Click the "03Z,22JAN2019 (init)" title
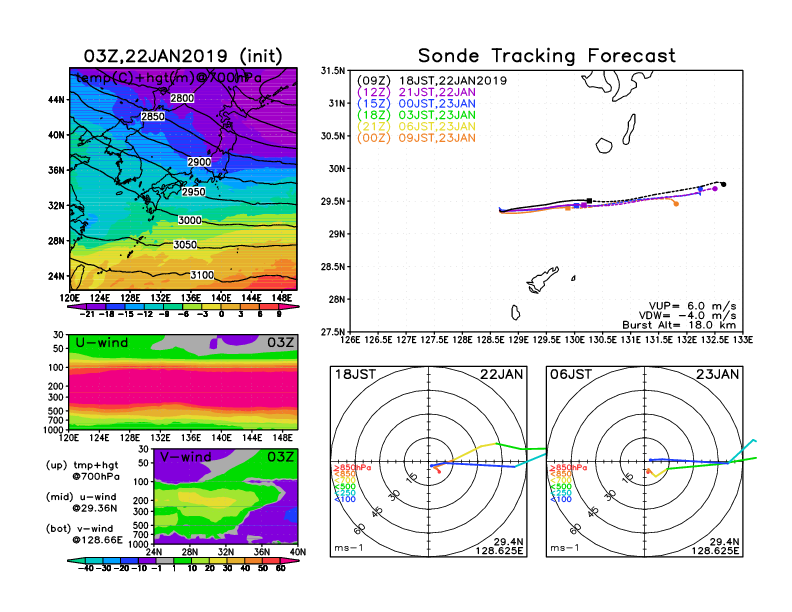 click(183, 56)
